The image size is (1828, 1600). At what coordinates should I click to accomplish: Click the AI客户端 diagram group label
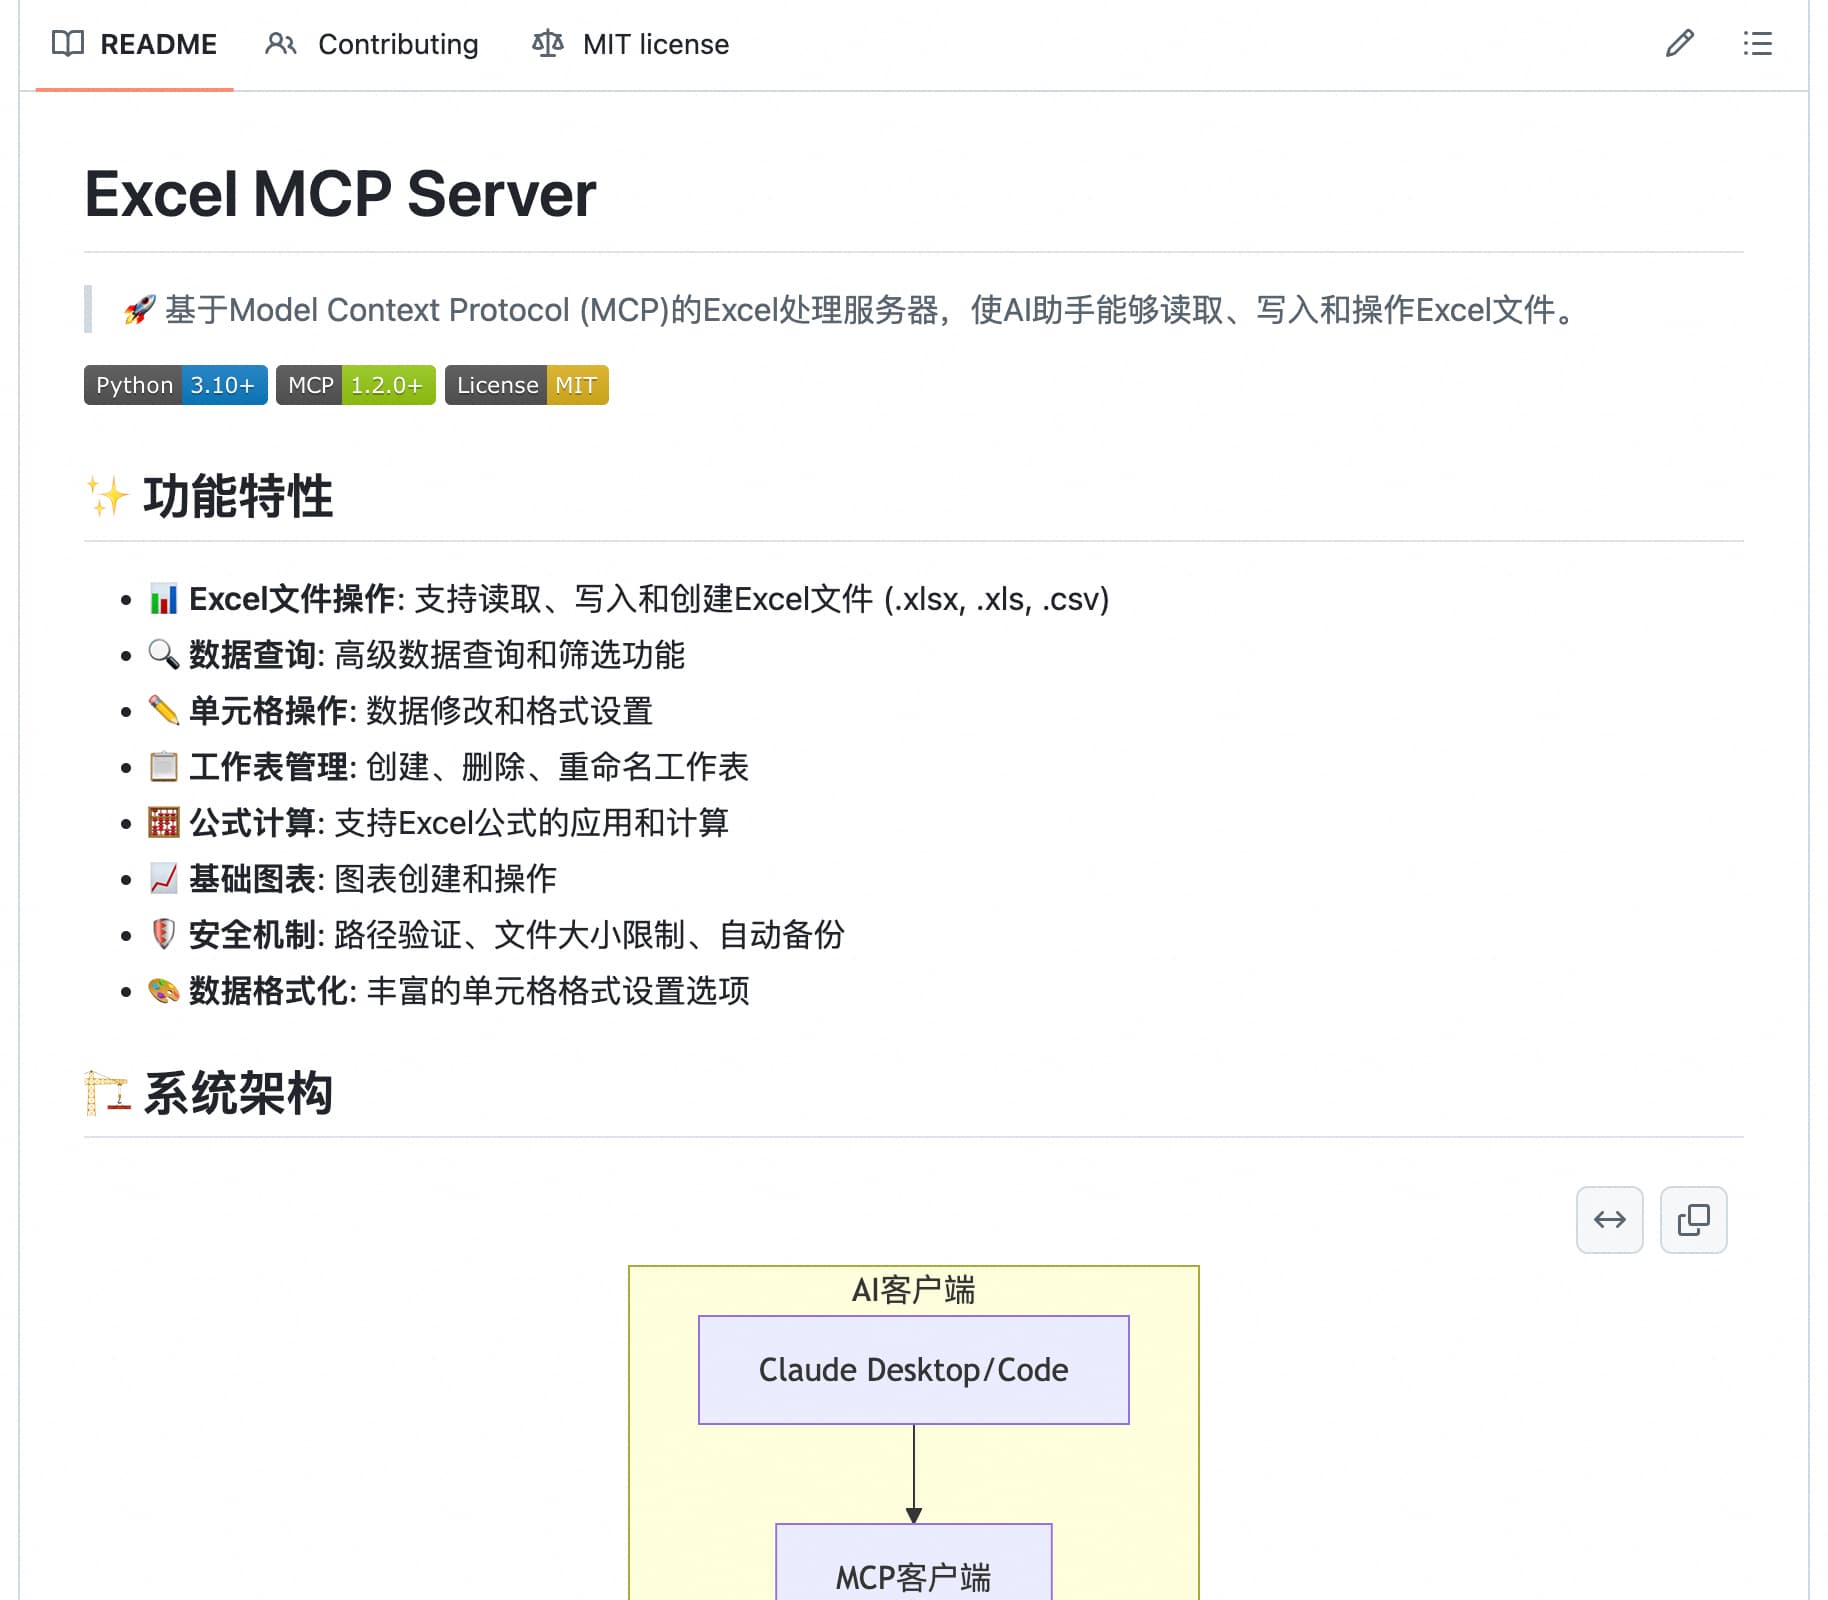coord(914,1290)
